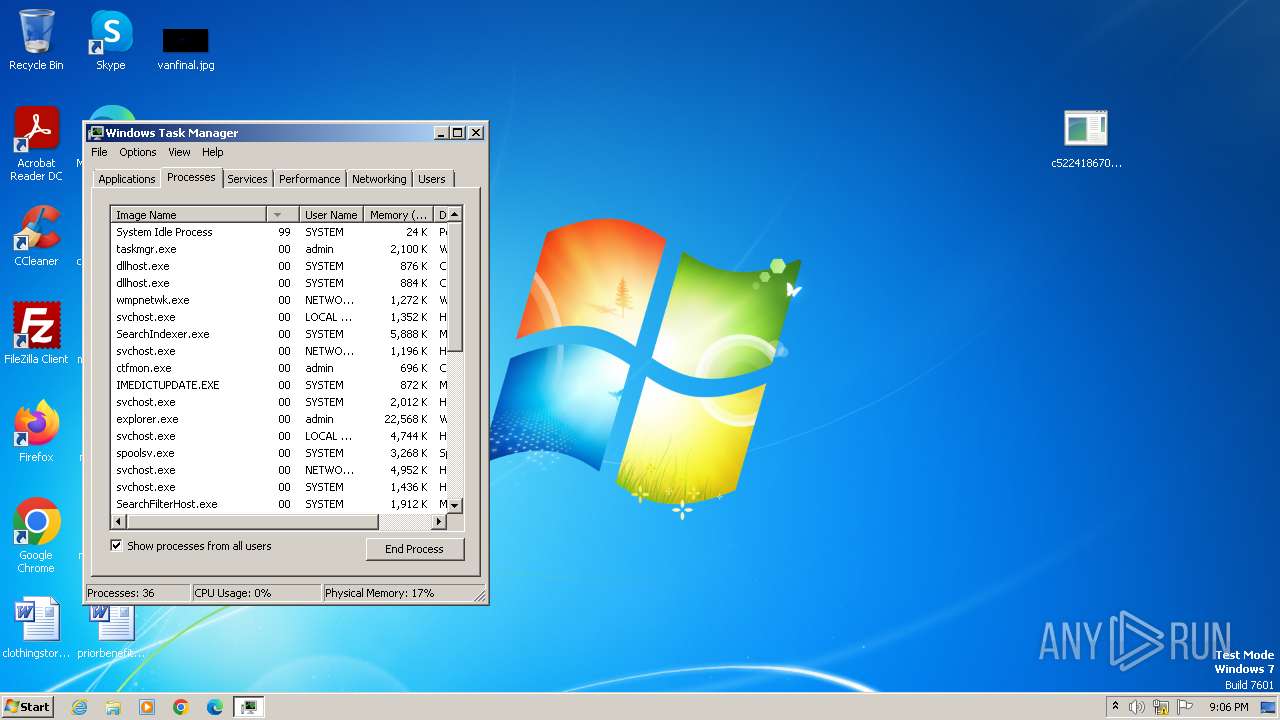Select the Task Manager taskbar button
The height and width of the screenshot is (720, 1280).
(x=248, y=707)
